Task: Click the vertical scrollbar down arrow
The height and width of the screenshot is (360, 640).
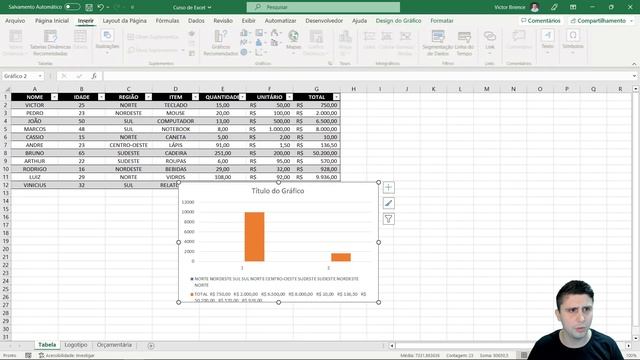Action: (x=636, y=338)
